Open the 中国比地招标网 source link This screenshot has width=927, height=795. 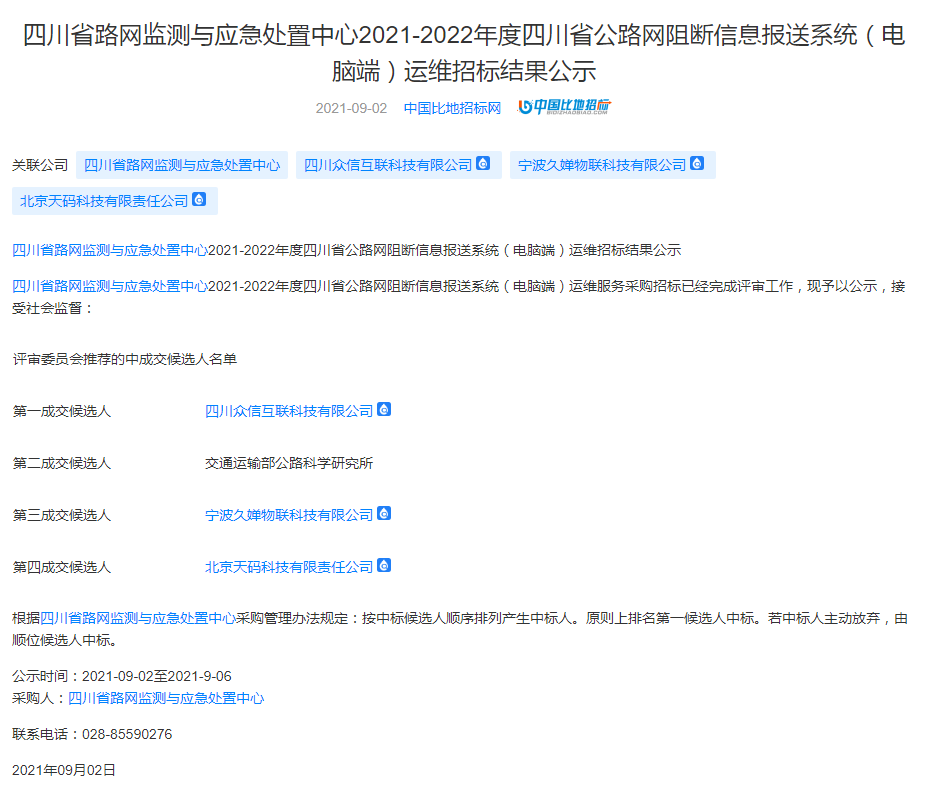[x=452, y=108]
